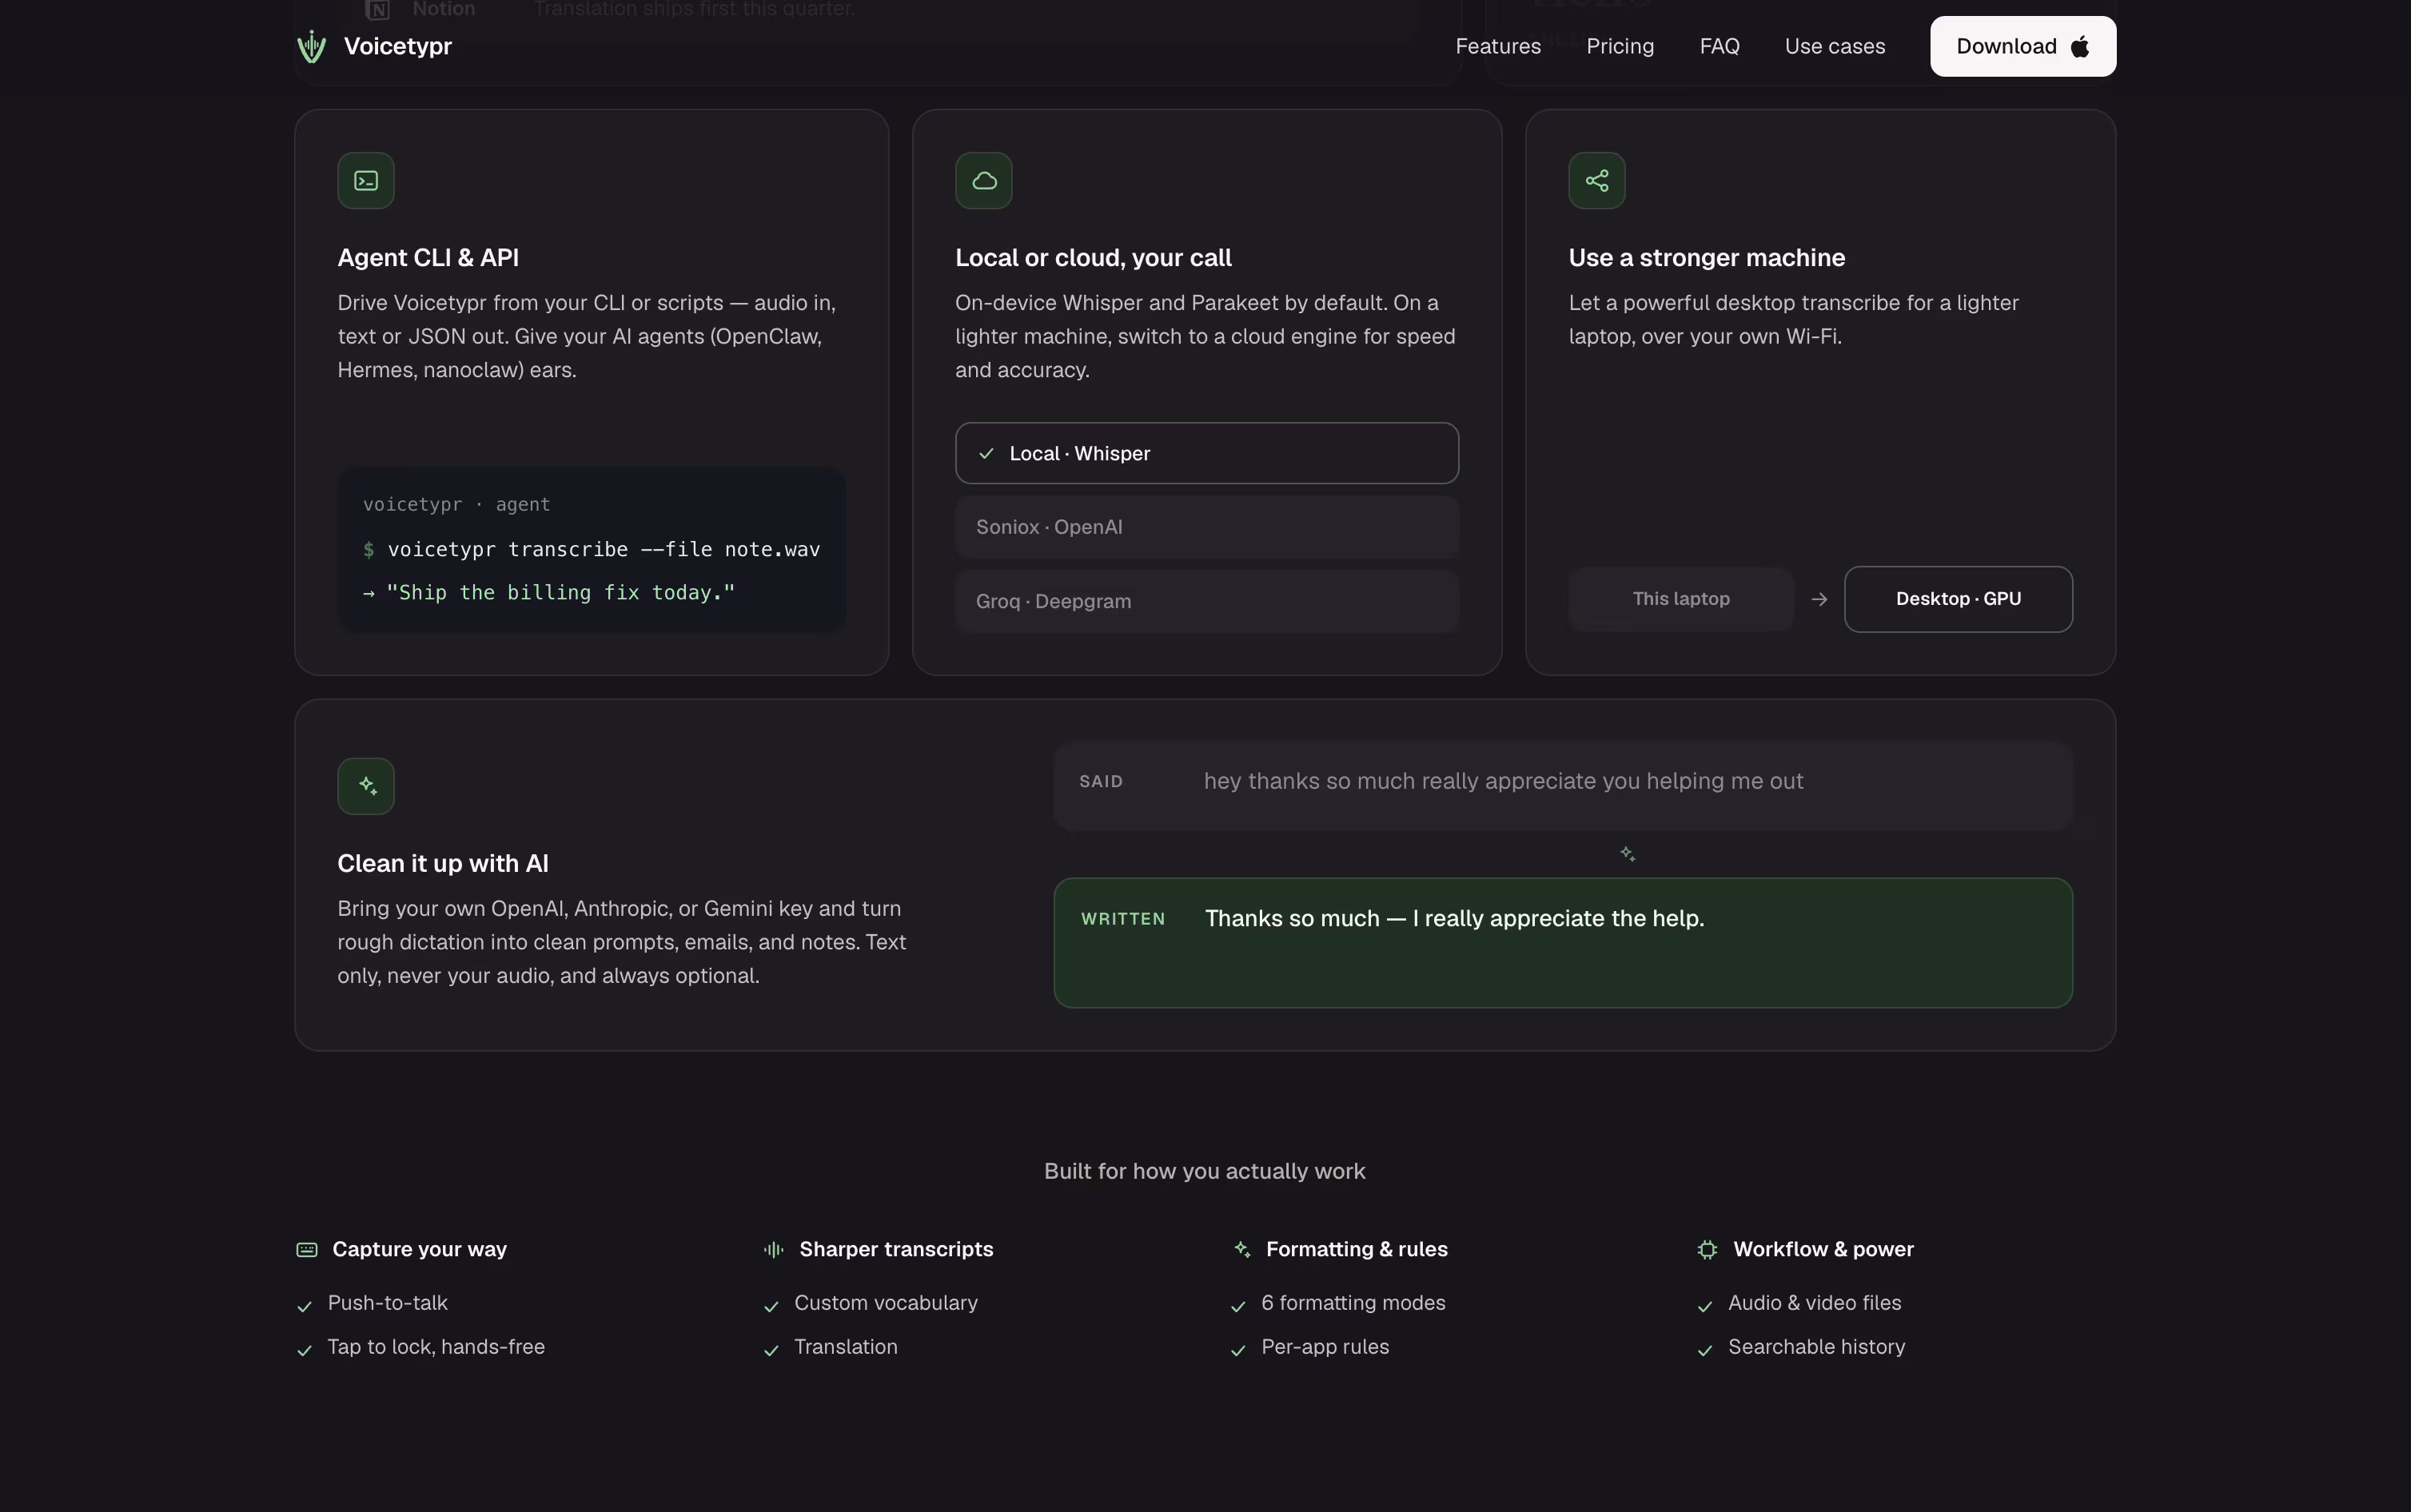Click the Capture your way label
Screen dimensions: 2411x1512
click(x=419, y=1250)
